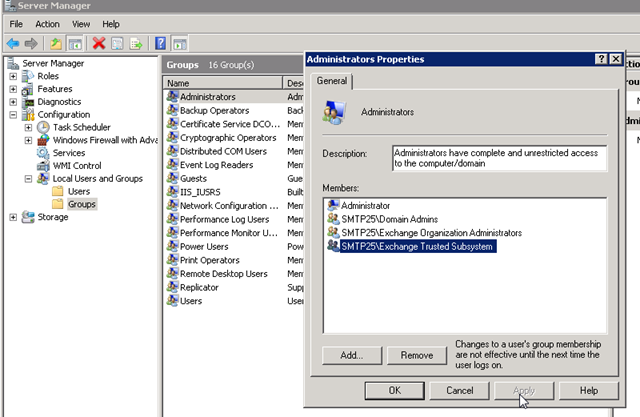Image resolution: width=640 pixels, height=417 pixels.
Task: Click the Users folder icon in tree
Action: 58,191
